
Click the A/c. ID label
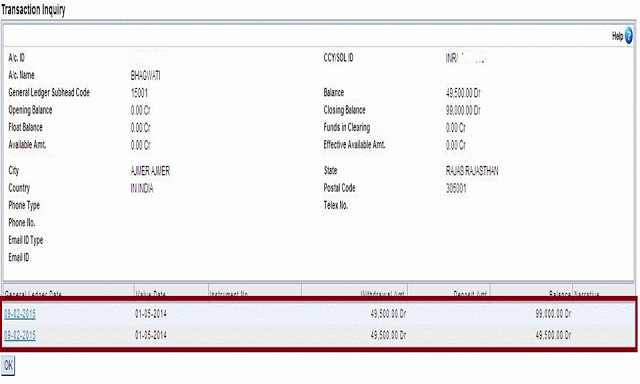16,58
